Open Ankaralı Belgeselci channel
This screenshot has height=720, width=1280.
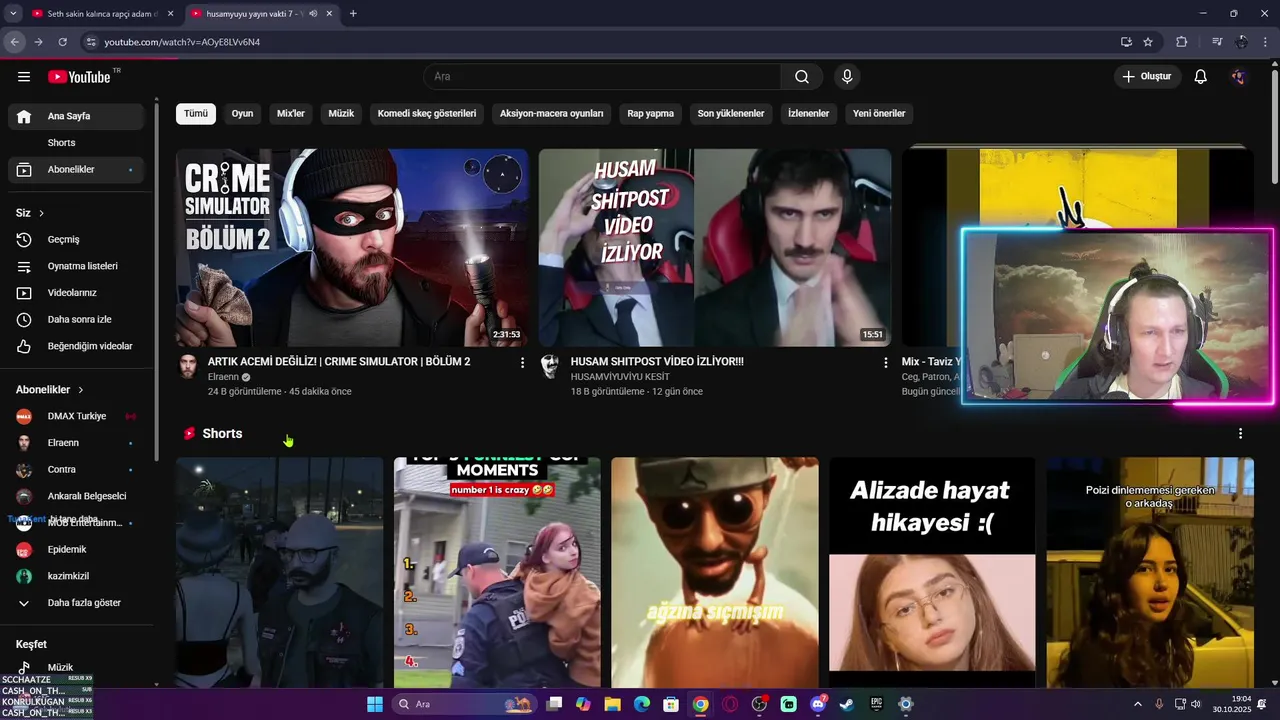(76, 496)
